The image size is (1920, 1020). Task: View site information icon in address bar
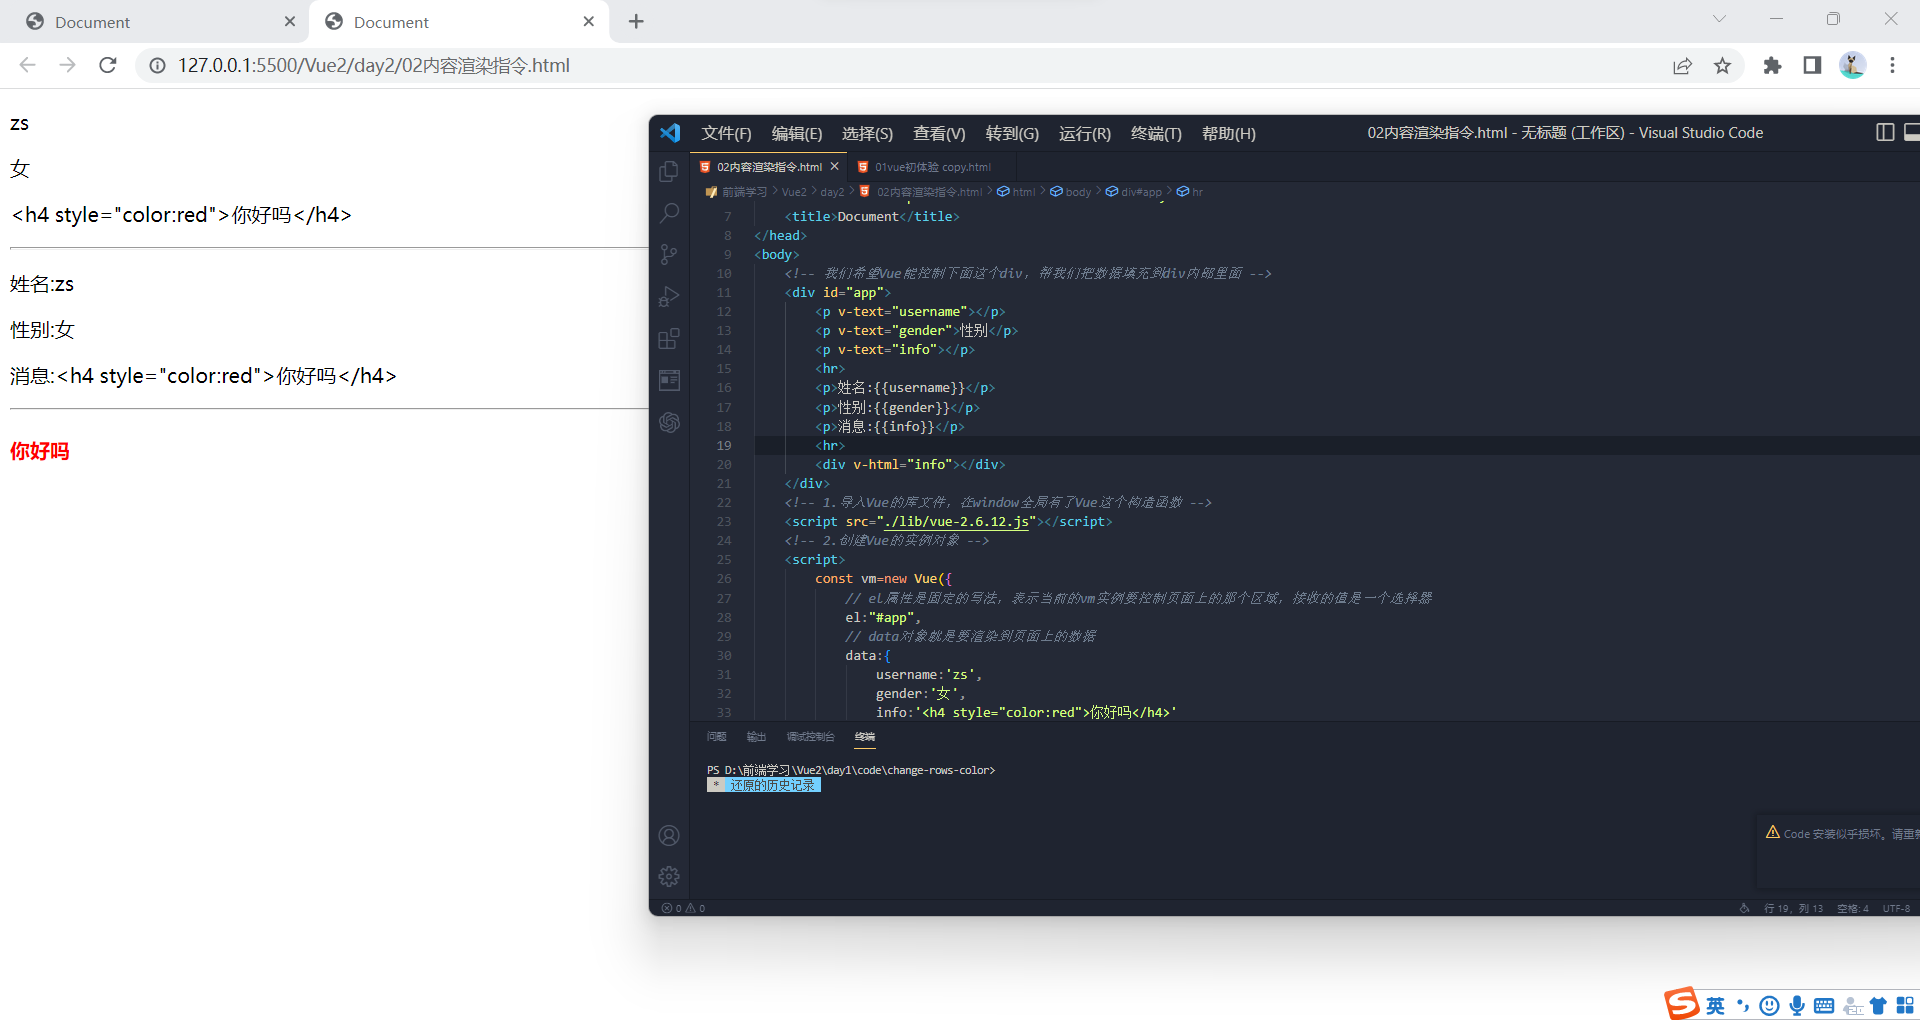click(157, 65)
